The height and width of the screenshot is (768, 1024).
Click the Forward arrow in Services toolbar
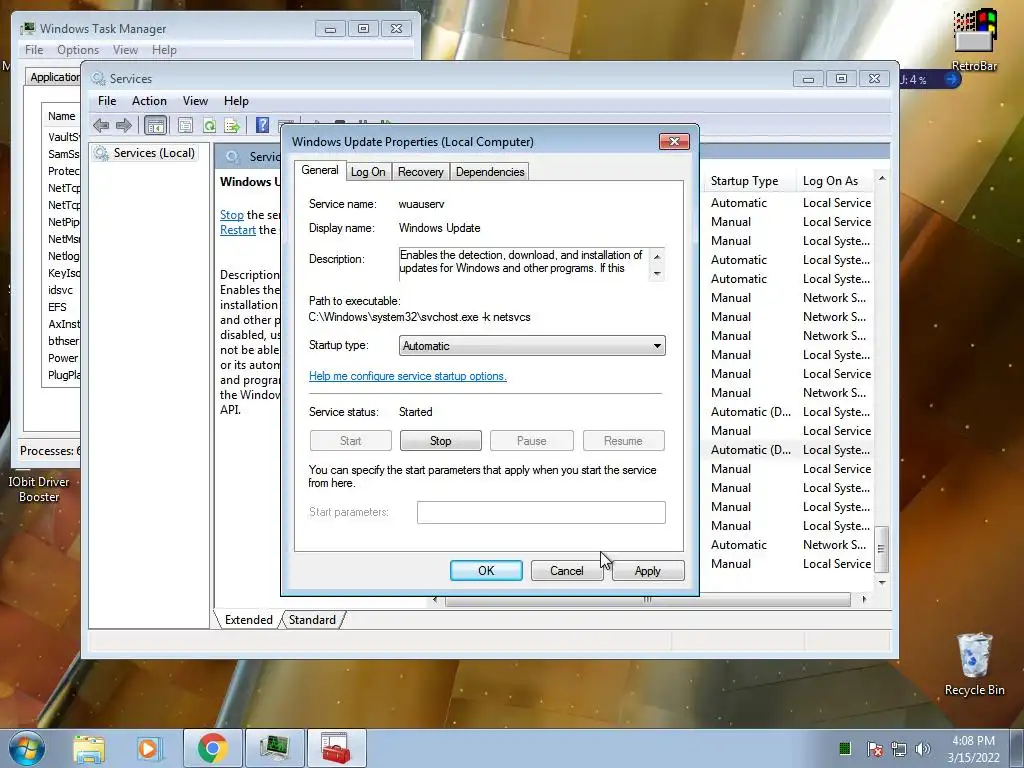tap(123, 125)
